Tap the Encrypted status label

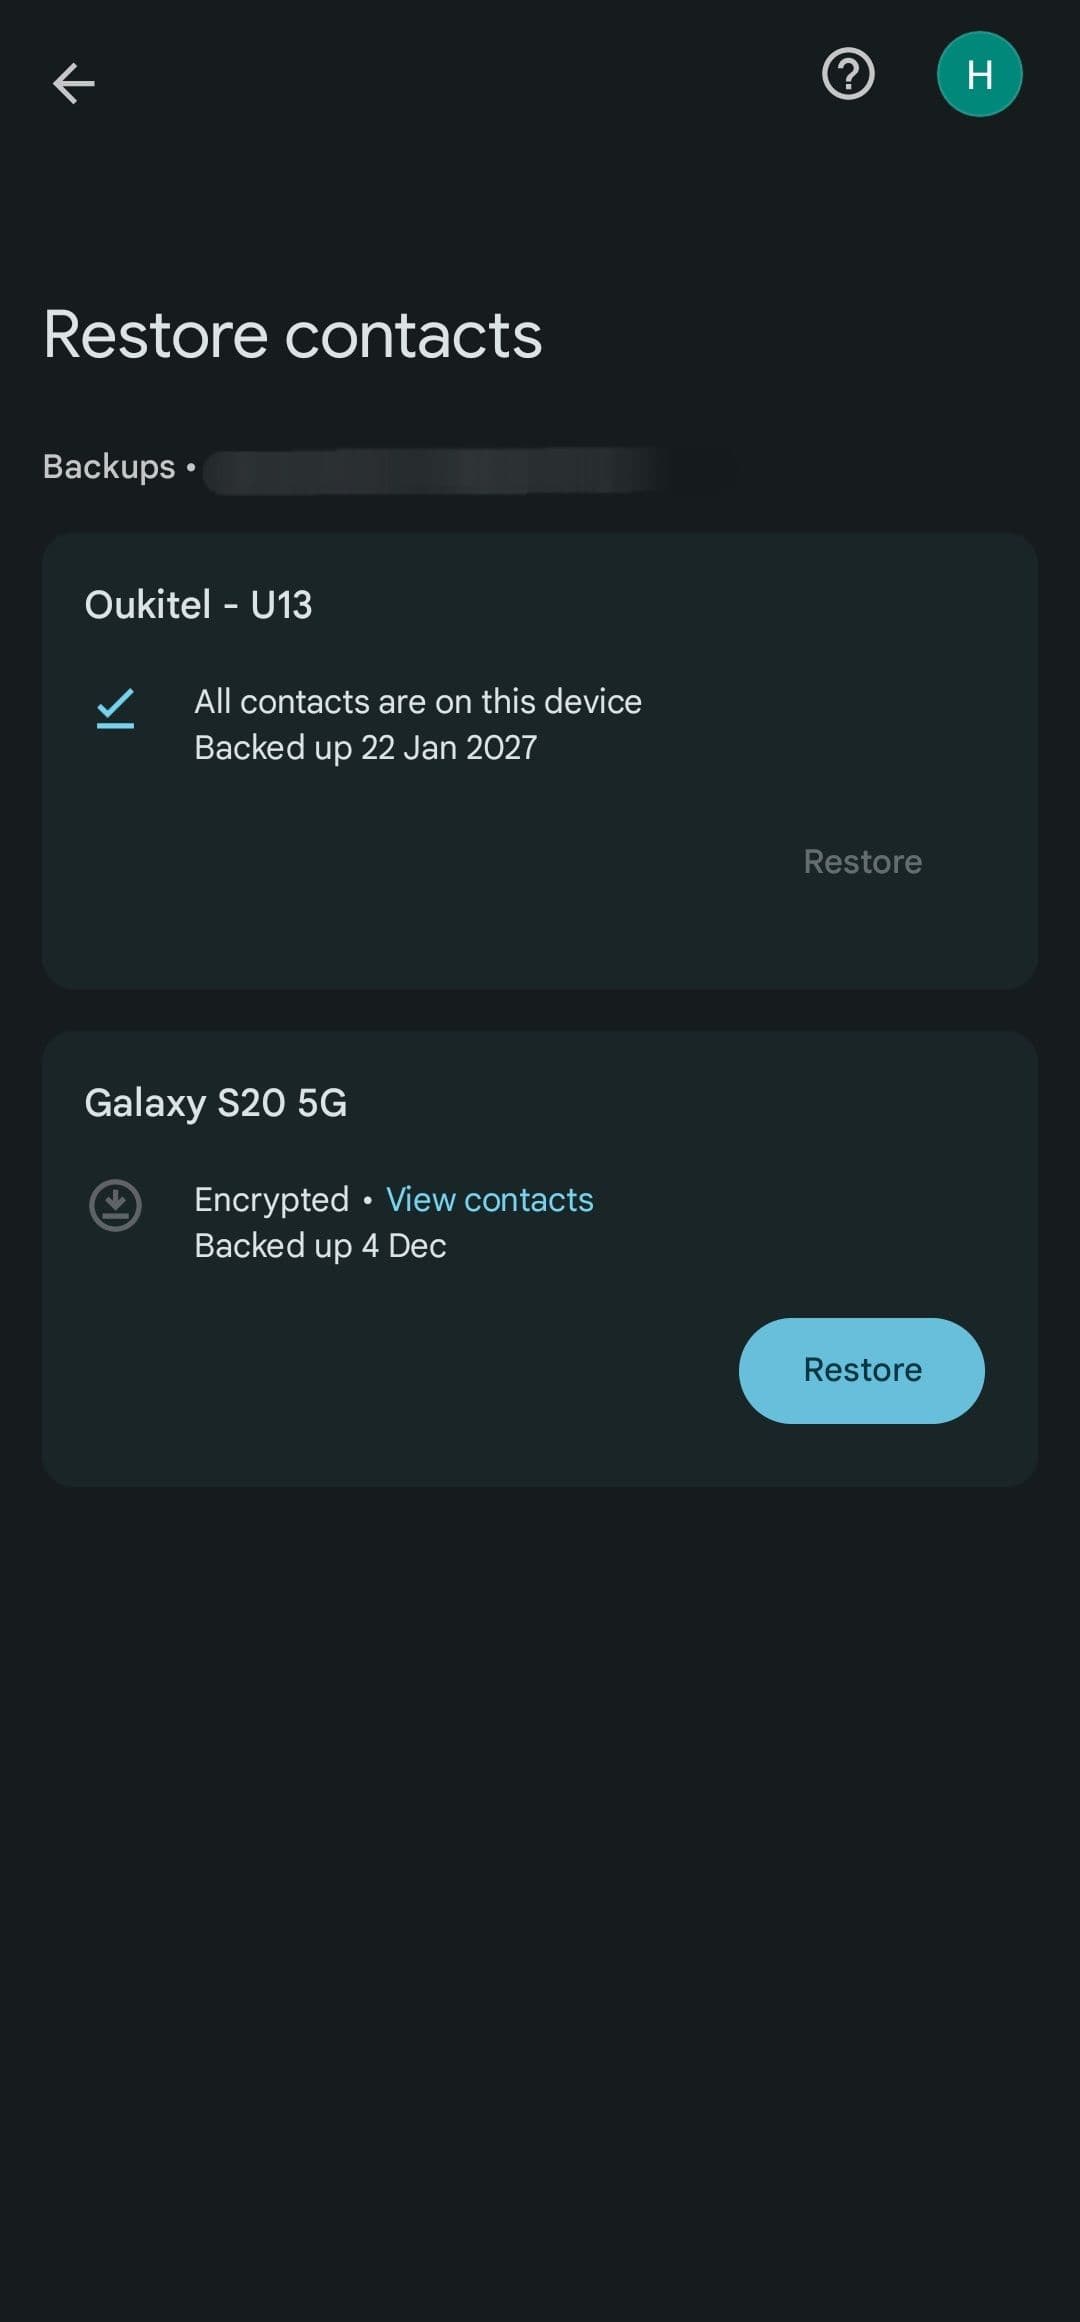(271, 1199)
